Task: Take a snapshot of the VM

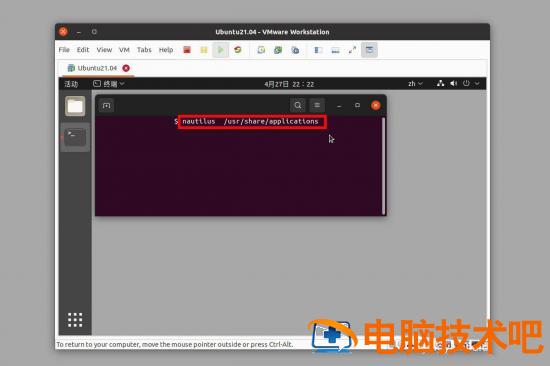Action: pyautogui.click(x=261, y=50)
